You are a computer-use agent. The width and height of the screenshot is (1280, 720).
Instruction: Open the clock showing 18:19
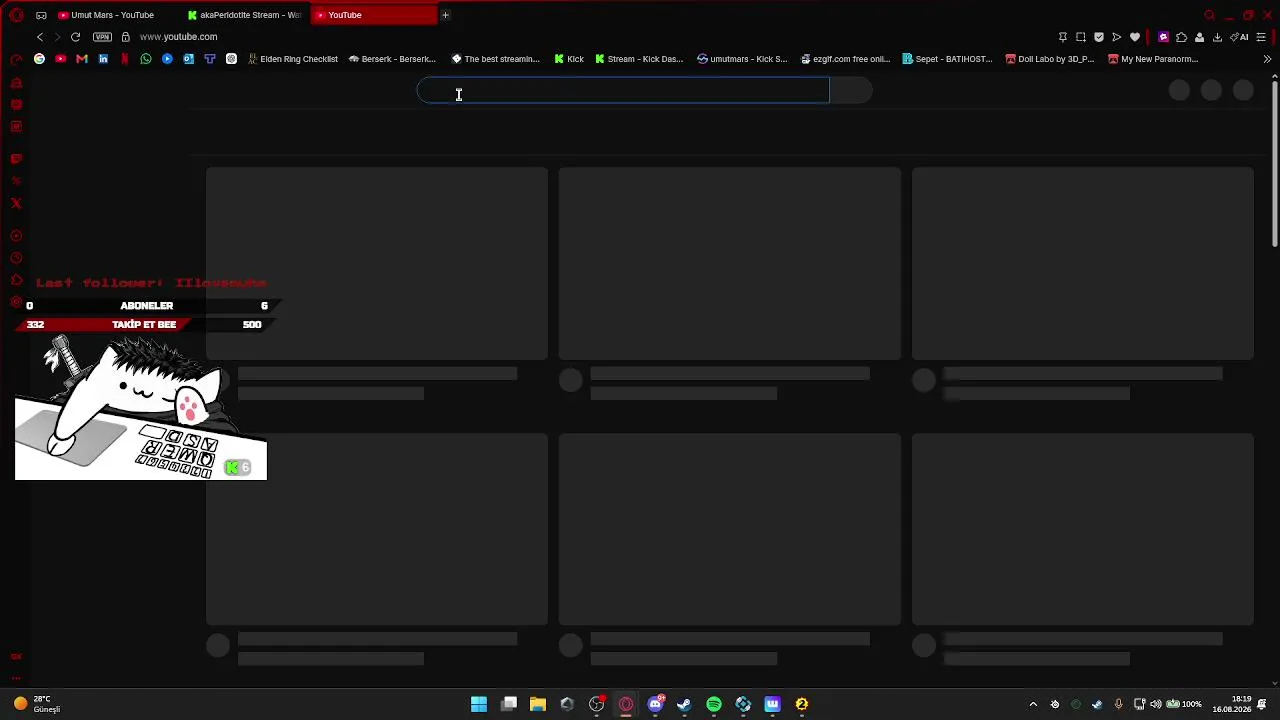[1232, 704]
